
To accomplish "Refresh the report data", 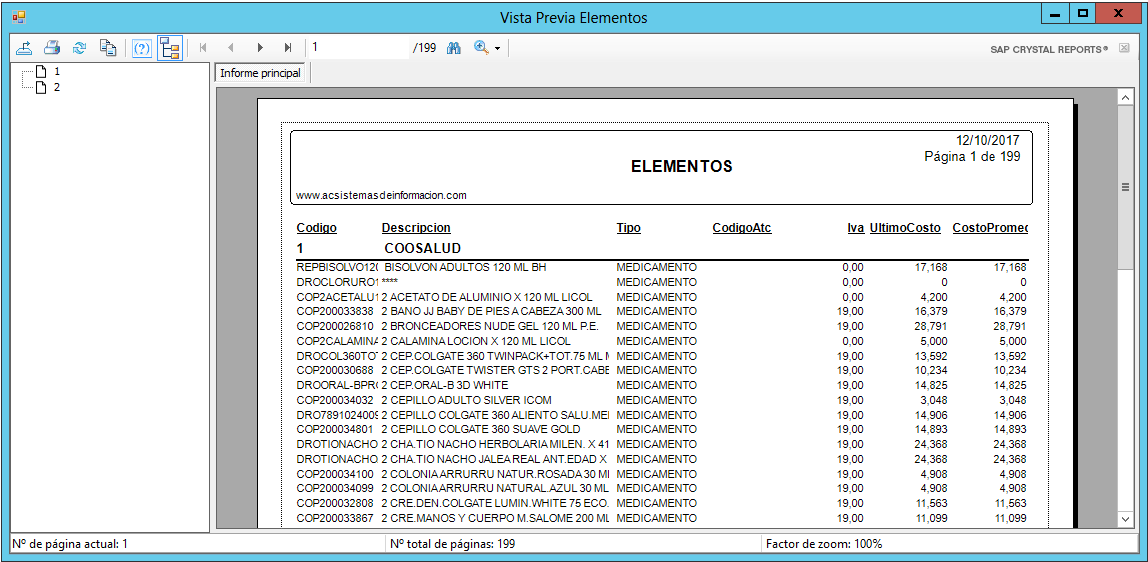I will [x=80, y=48].
